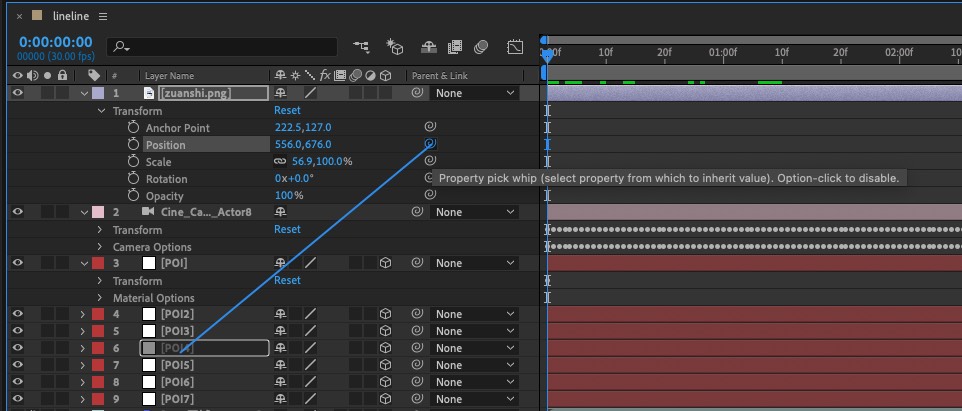This screenshot has height=411, width=962.
Task: Expand the Camera Options group
Action: pos(100,247)
